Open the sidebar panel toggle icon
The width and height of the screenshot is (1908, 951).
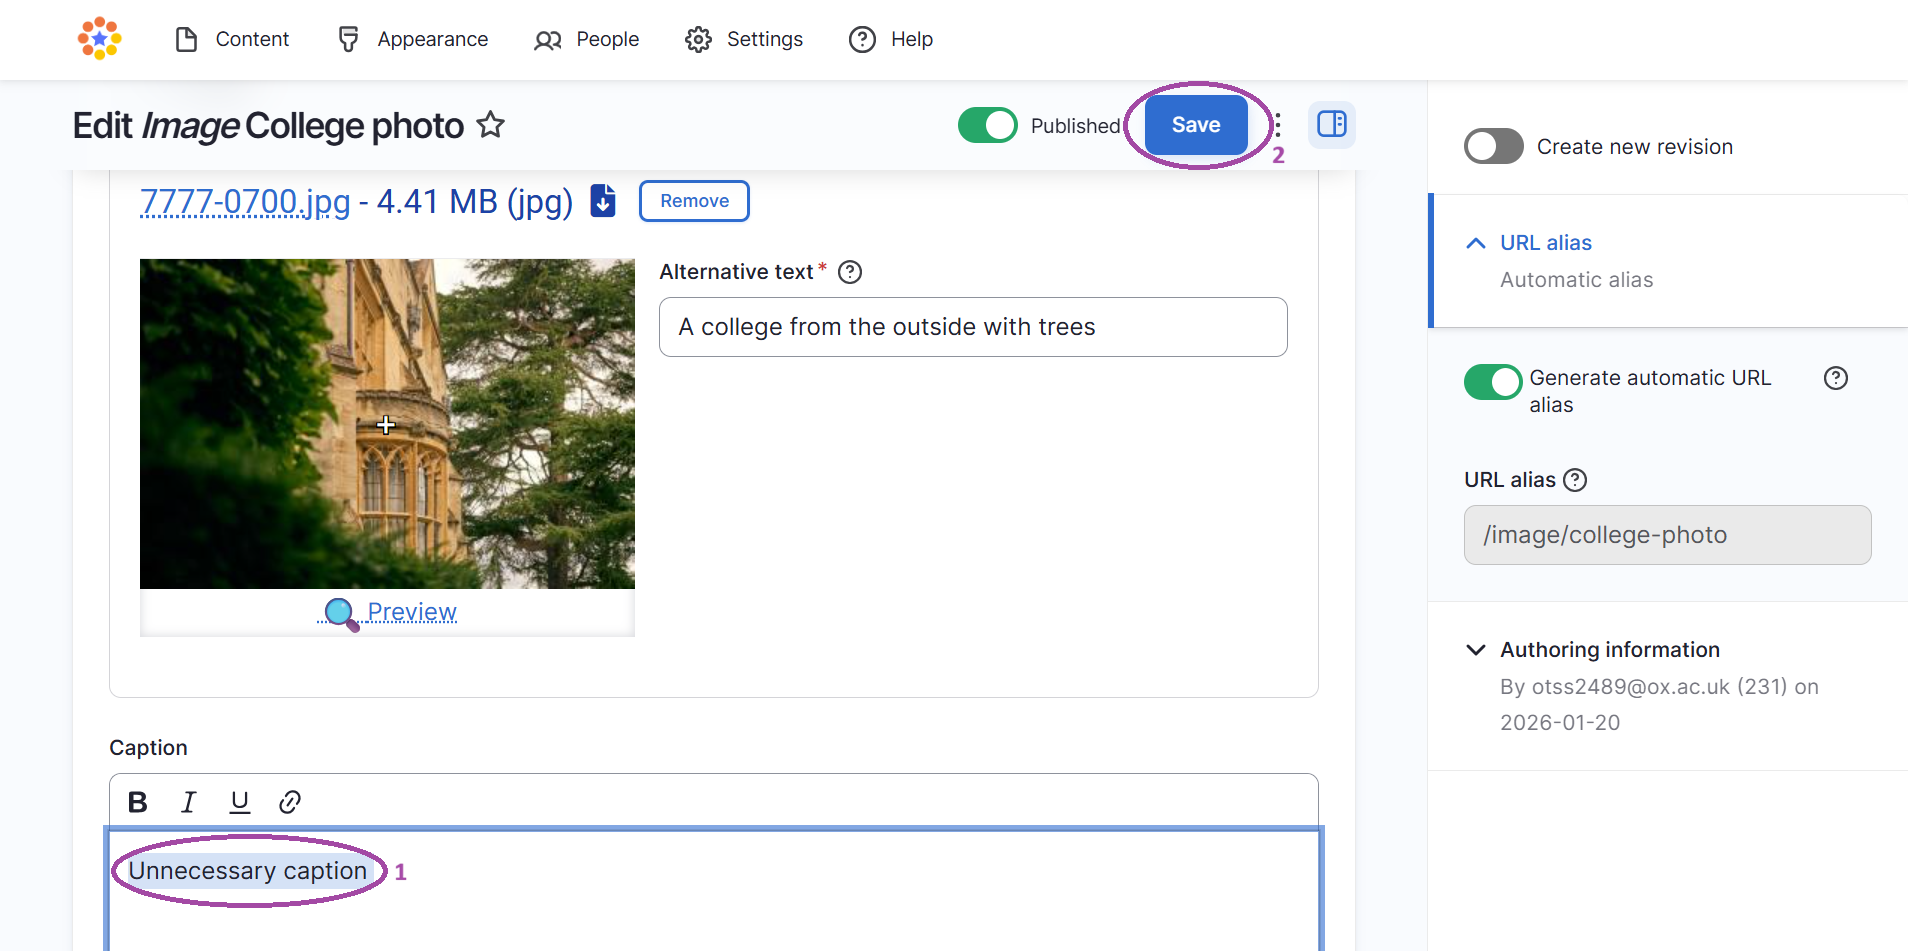click(x=1332, y=125)
